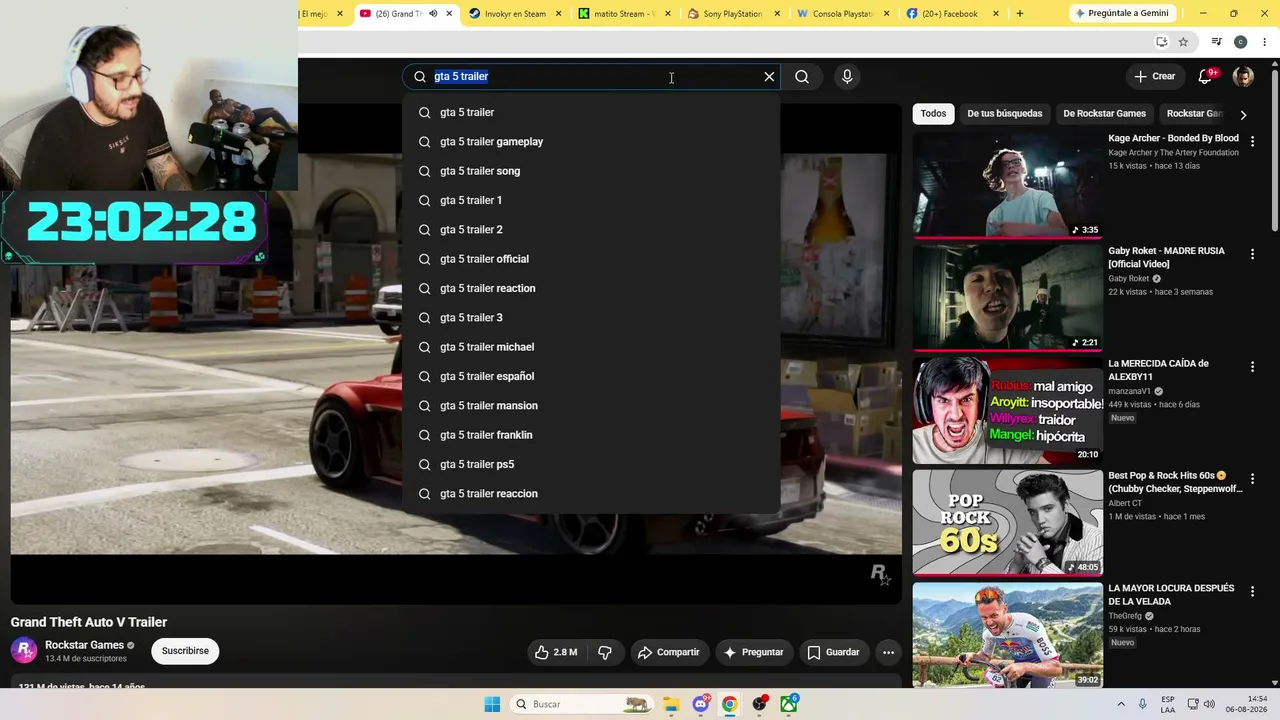Choose suggestion "gta 5 trailer song"
The height and width of the screenshot is (720, 1280).
(591, 171)
